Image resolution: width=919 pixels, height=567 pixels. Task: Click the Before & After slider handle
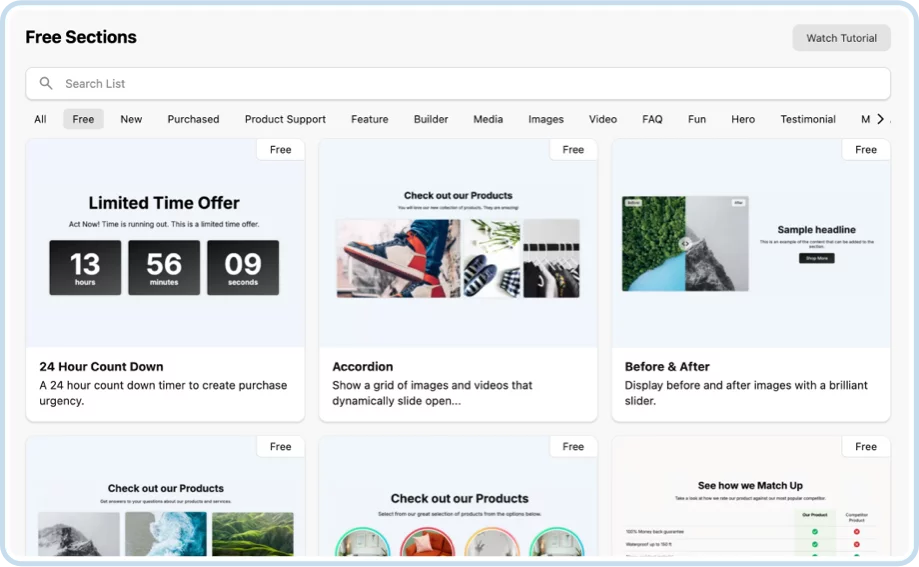685,243
